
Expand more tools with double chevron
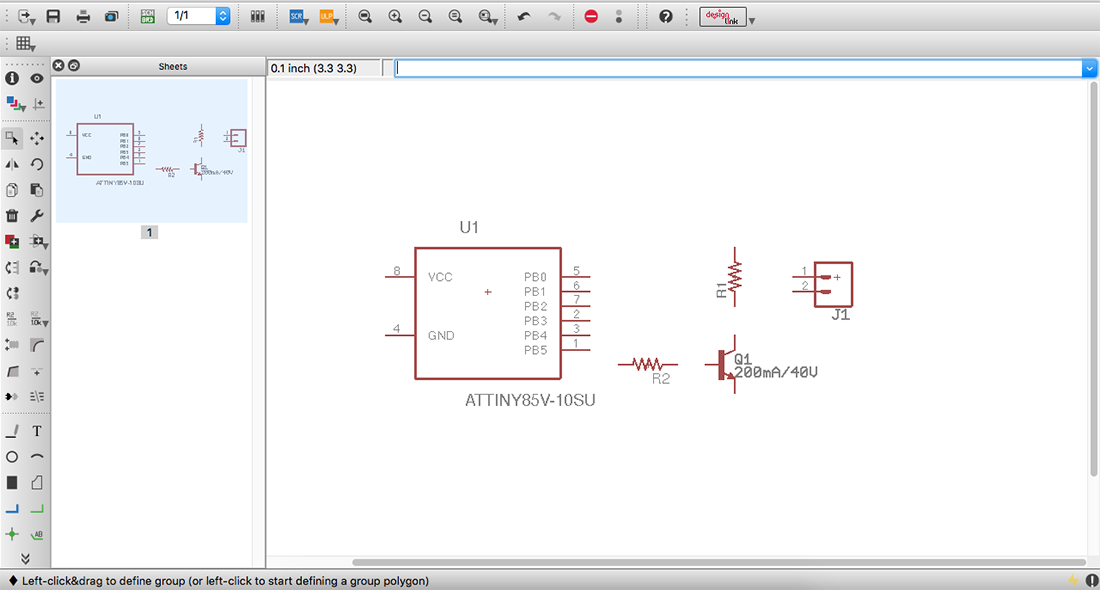pos(25,559)
